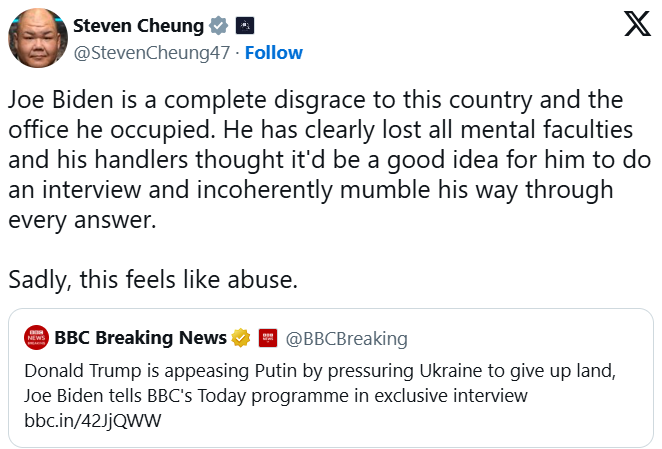662x449 pixels.
Task: Click the Steven Cheung display name
Action: [x=138, y=26]
